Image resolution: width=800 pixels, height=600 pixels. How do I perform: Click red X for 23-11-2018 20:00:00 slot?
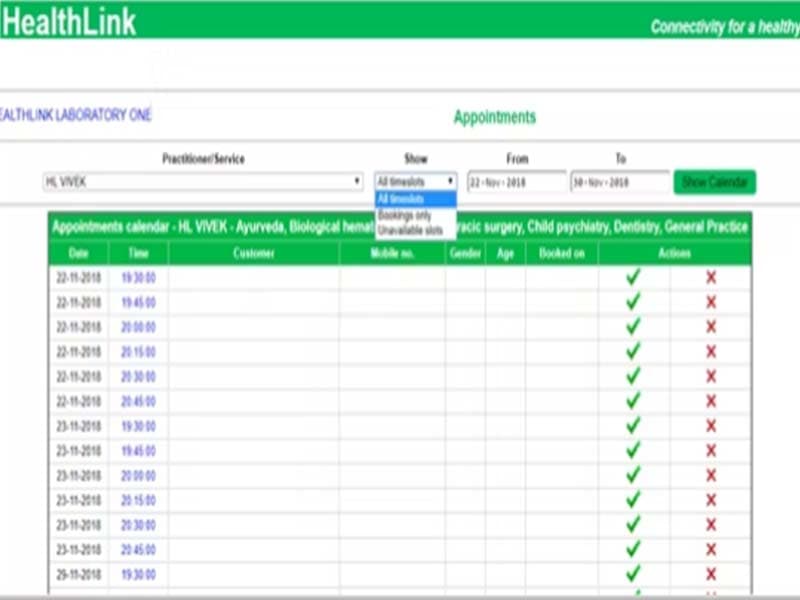(711, 475)
